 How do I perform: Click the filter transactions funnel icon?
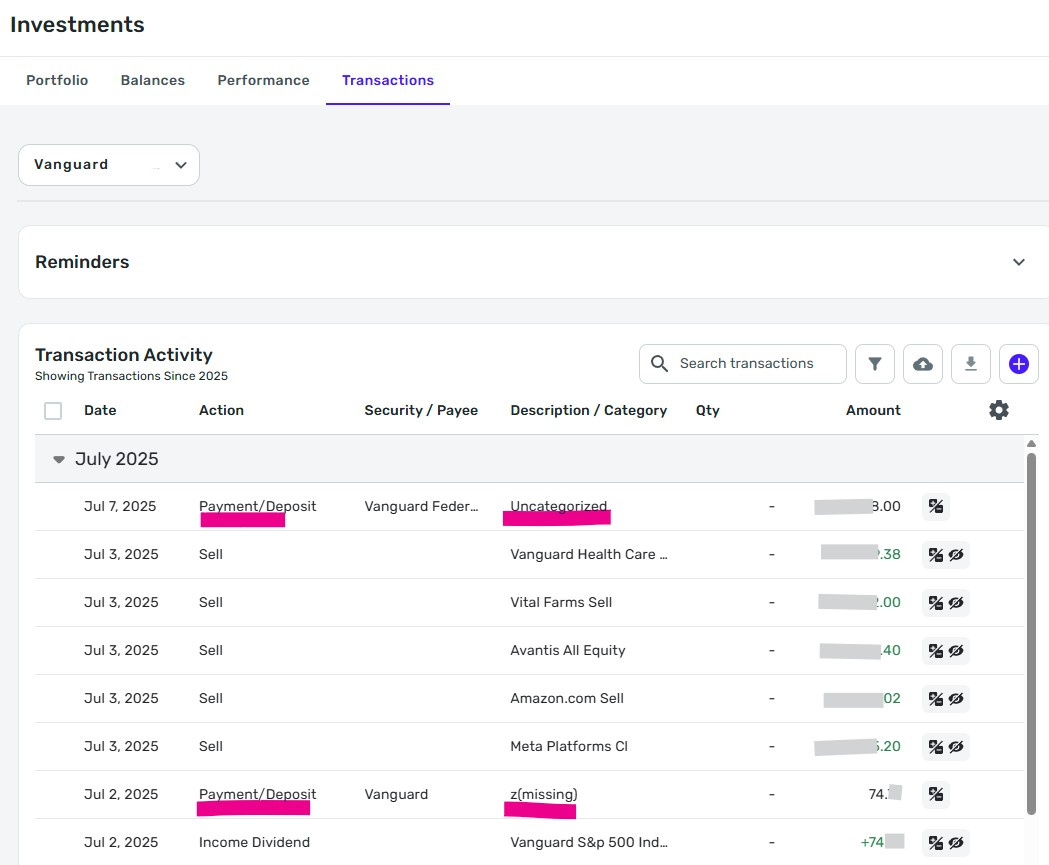tap(875, 364)
